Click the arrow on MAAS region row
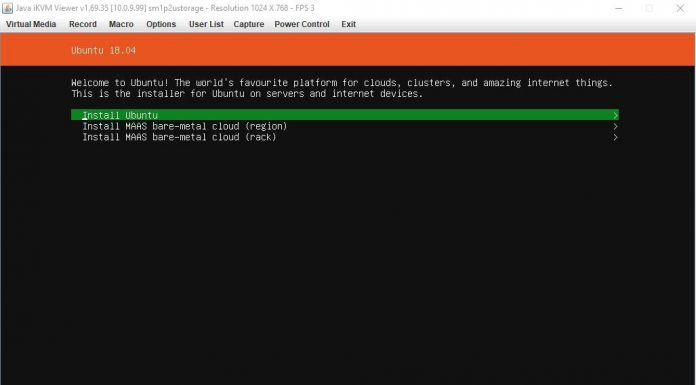 point(615,127)
